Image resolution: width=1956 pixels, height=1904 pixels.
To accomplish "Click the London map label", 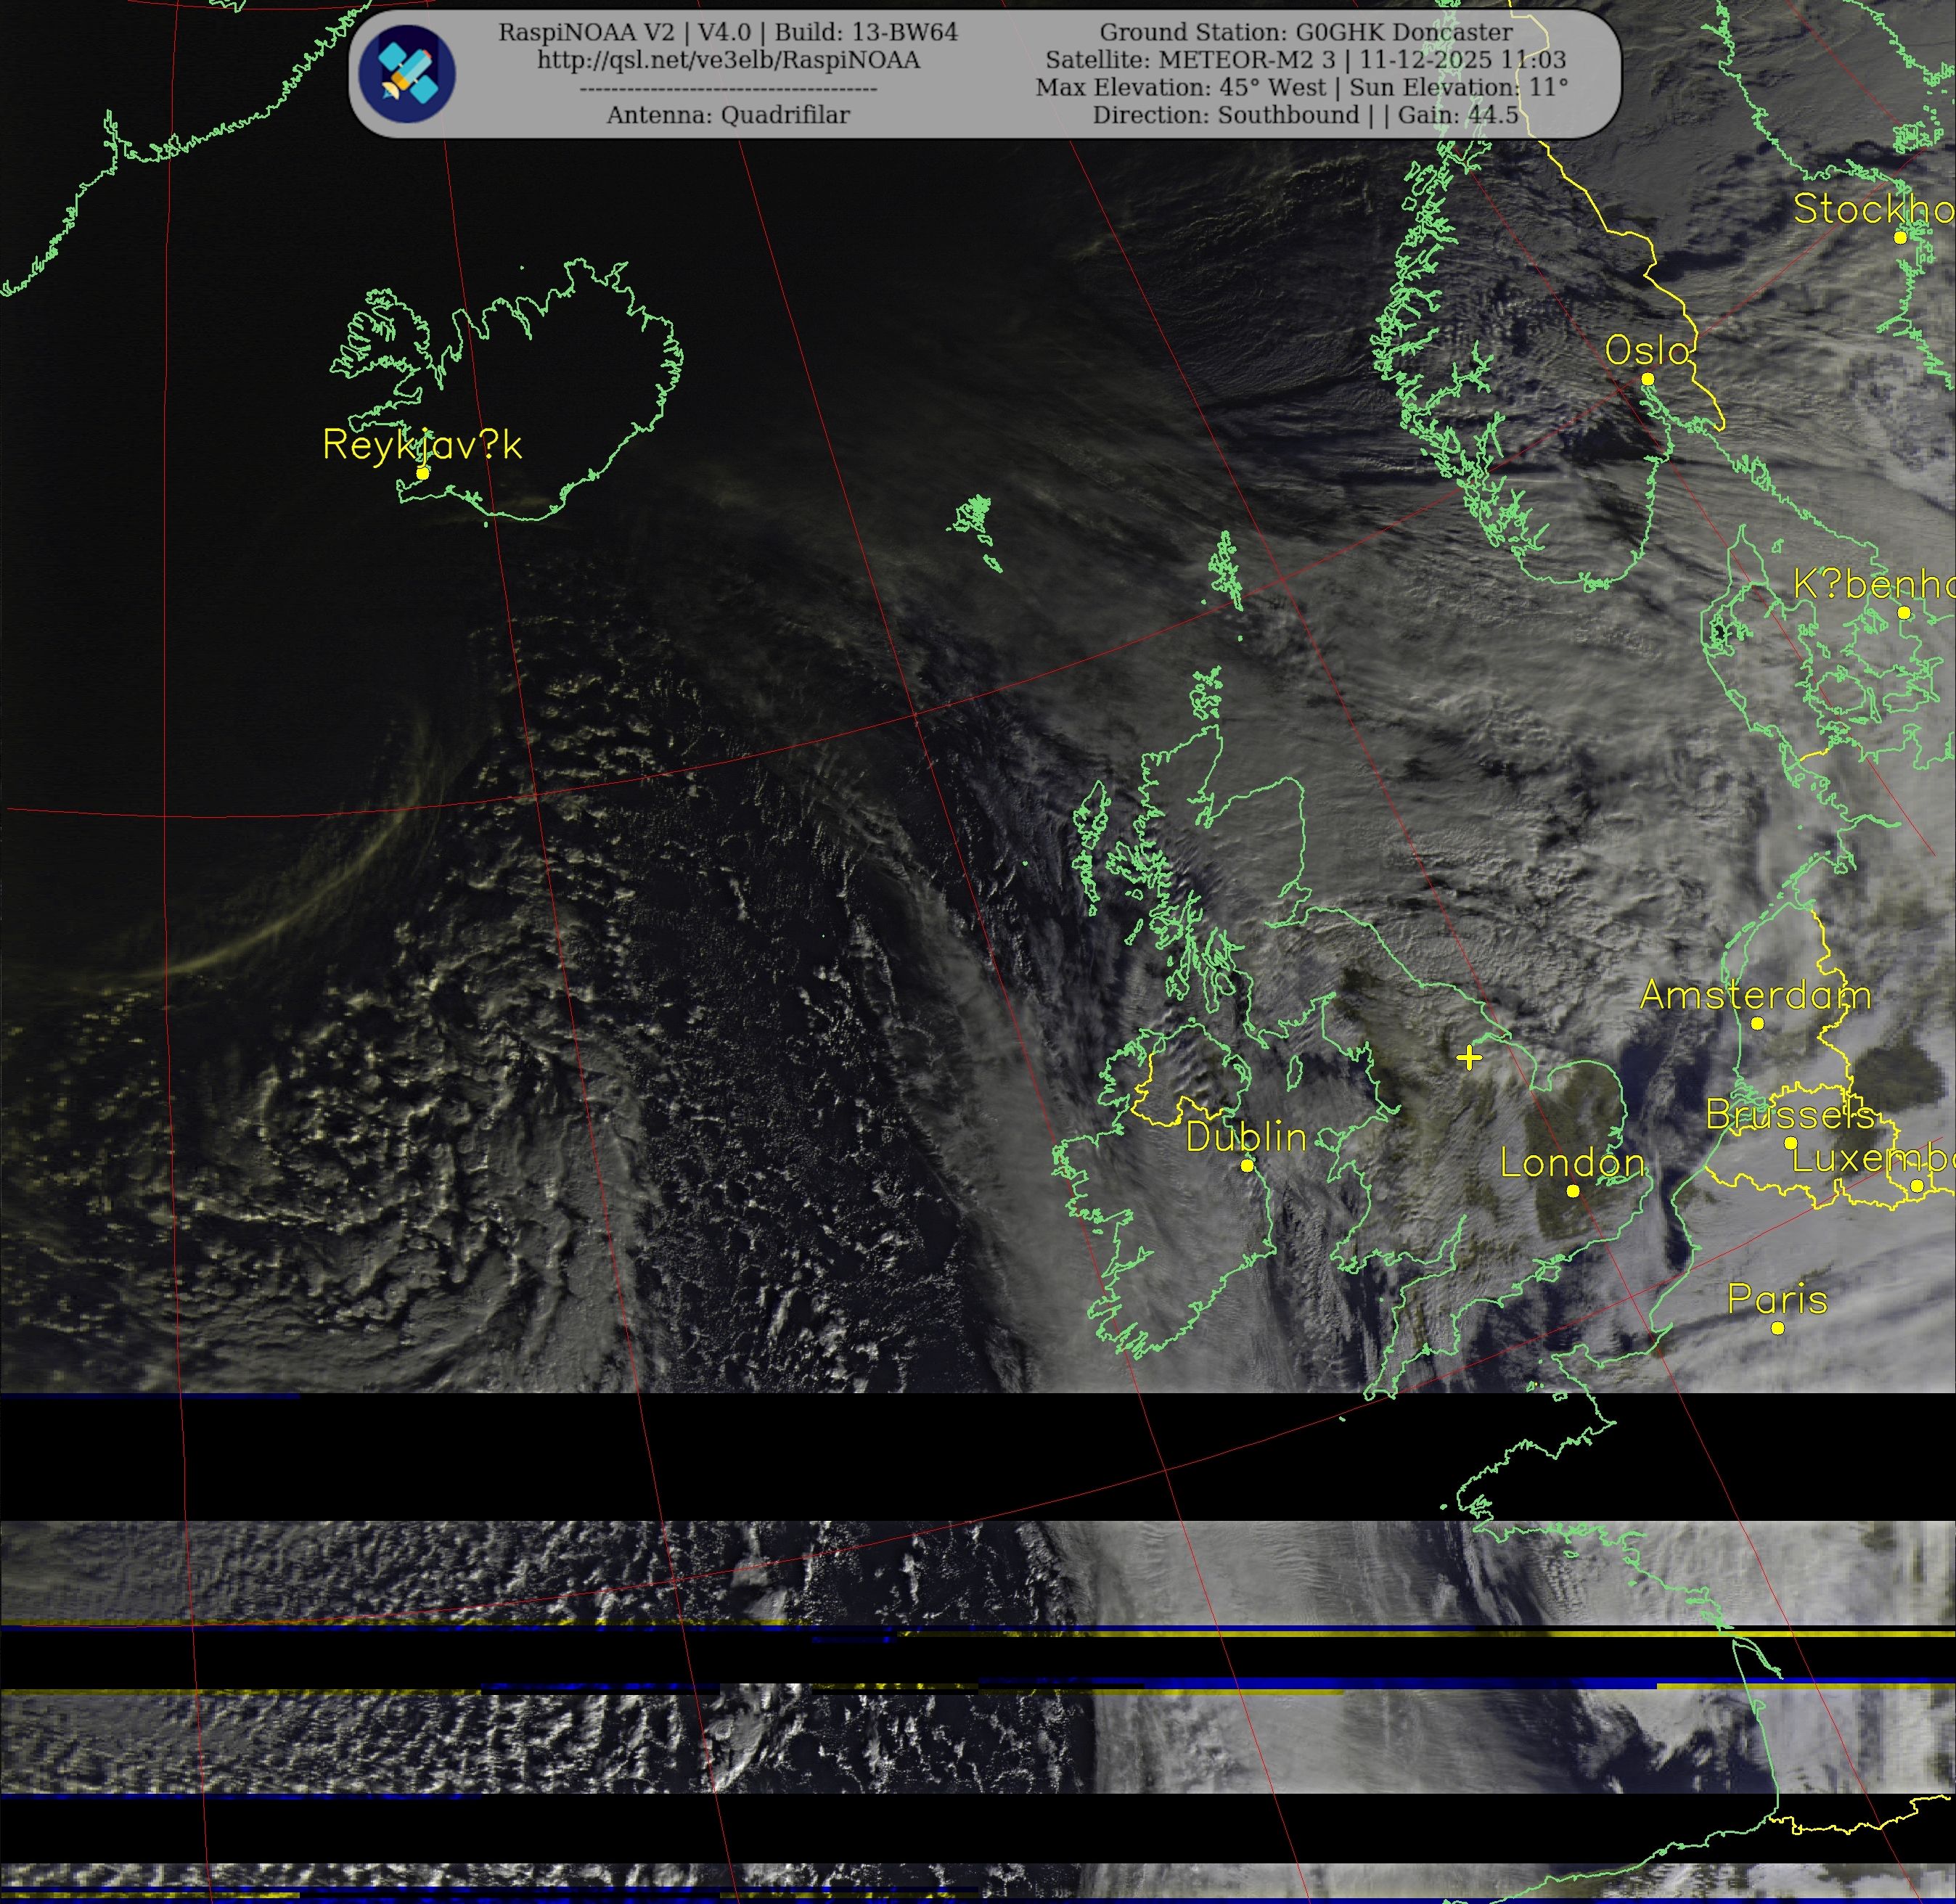I will point(1572,1162).
